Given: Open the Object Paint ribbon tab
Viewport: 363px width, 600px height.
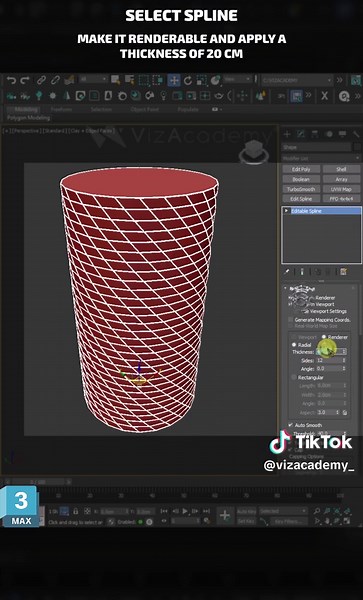Looking at the screenshot, I should 145,109.
